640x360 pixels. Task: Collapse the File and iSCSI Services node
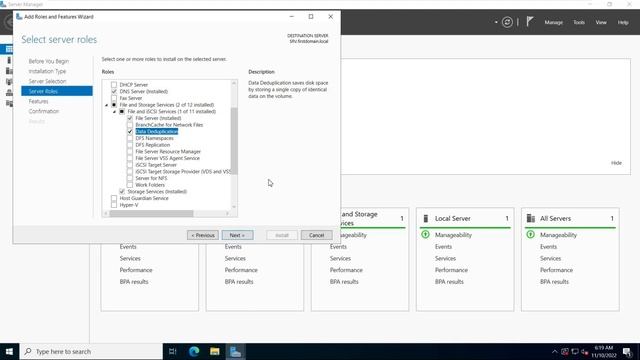click(115, 112)
